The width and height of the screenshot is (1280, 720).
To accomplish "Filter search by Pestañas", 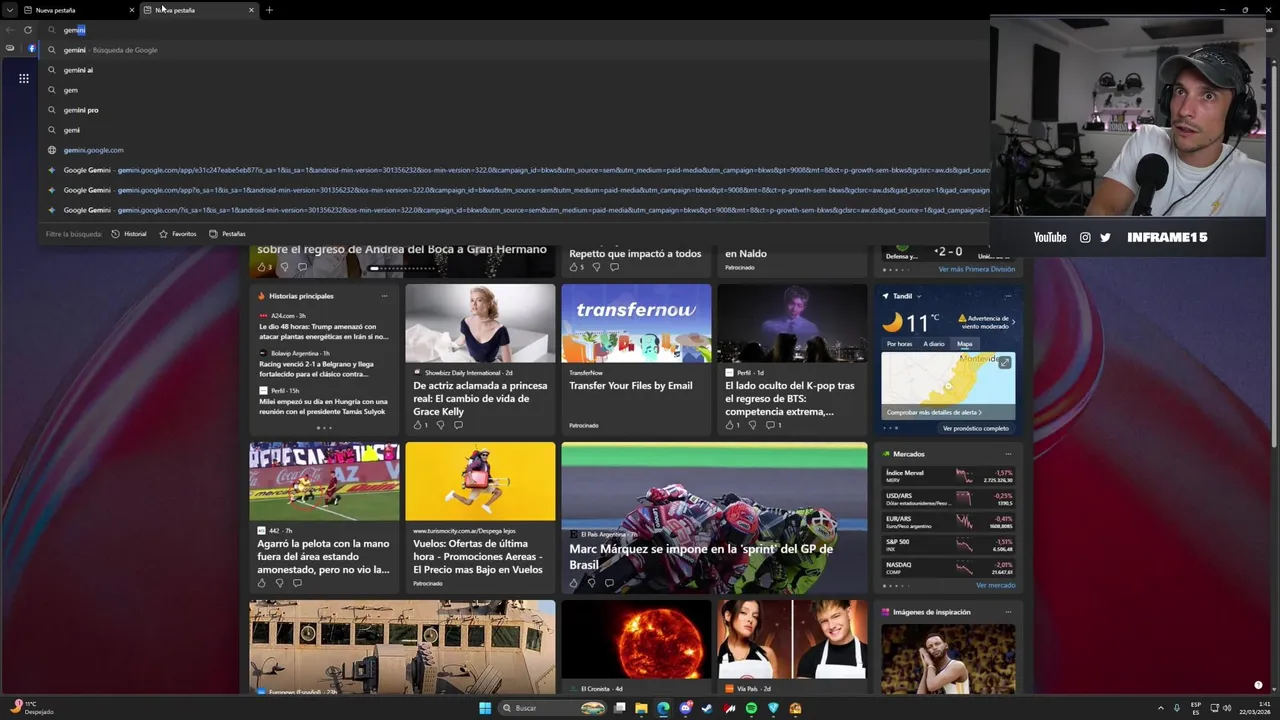I will pyautogui.click(x=227, y=234).
